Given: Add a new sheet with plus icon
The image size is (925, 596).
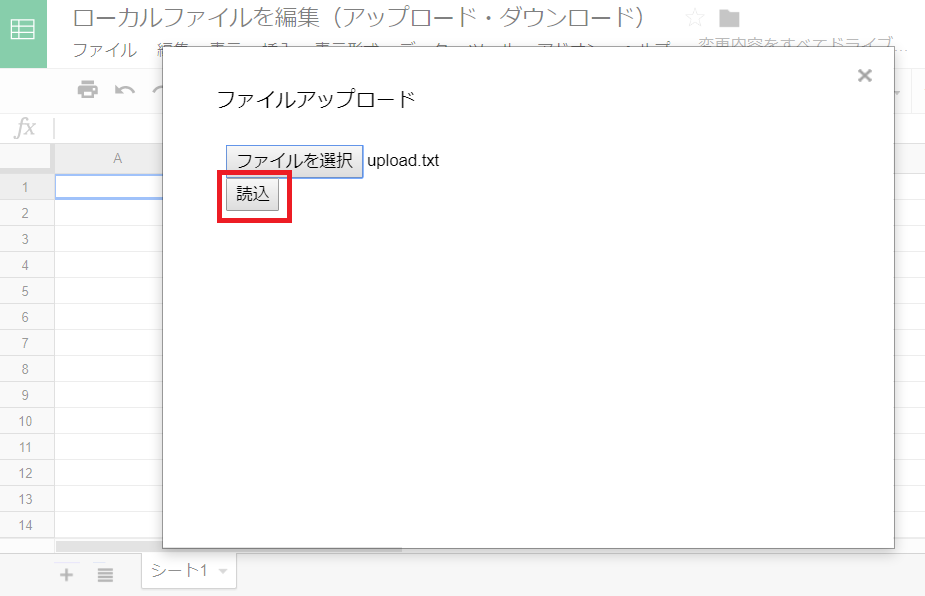Looking at the screenshot, I should (x=67, y=574).
